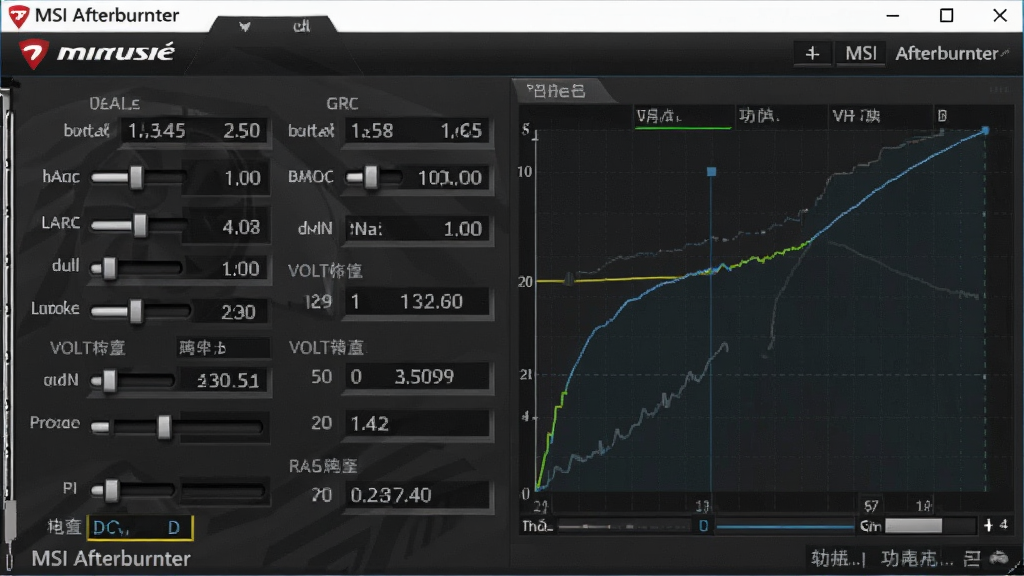Click the highlighted DC D input box
This screenshot has height=576, width=1024.
coord(140,528)
